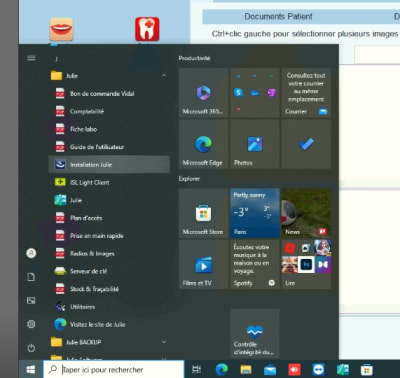Click the Windows Start button

point(31,369)
